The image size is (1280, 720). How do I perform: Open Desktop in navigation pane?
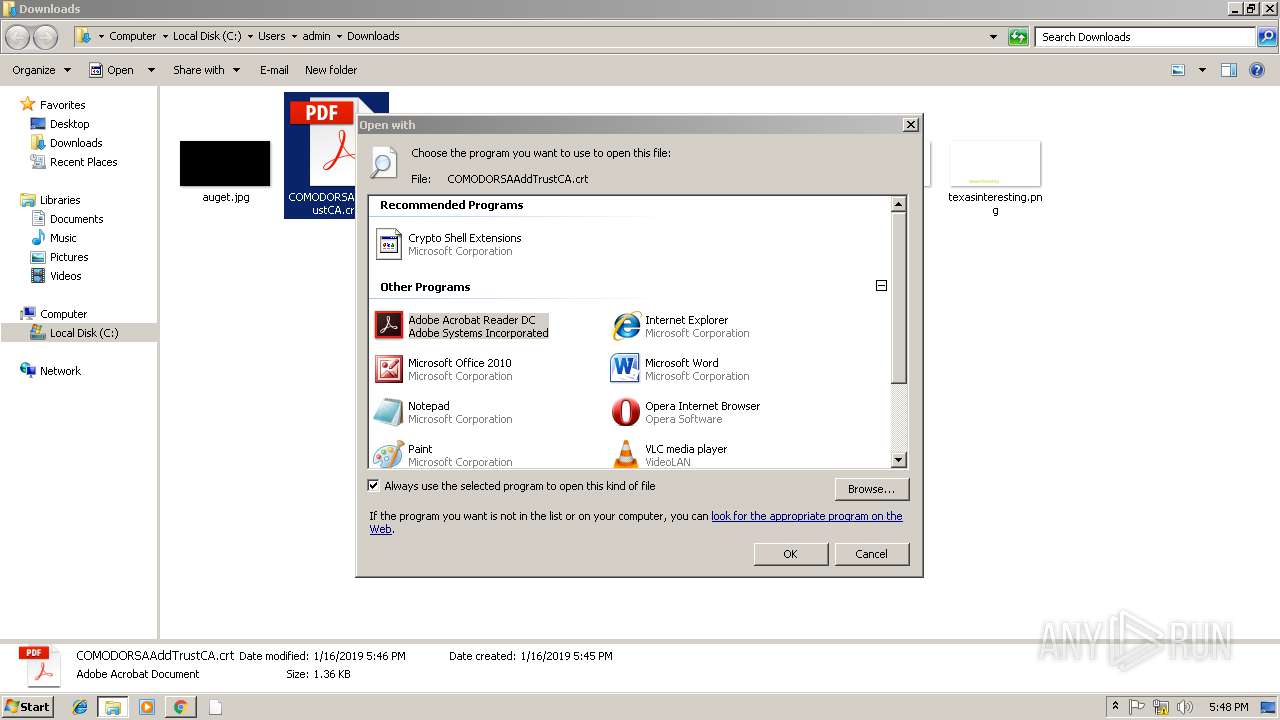click(69, 124)
